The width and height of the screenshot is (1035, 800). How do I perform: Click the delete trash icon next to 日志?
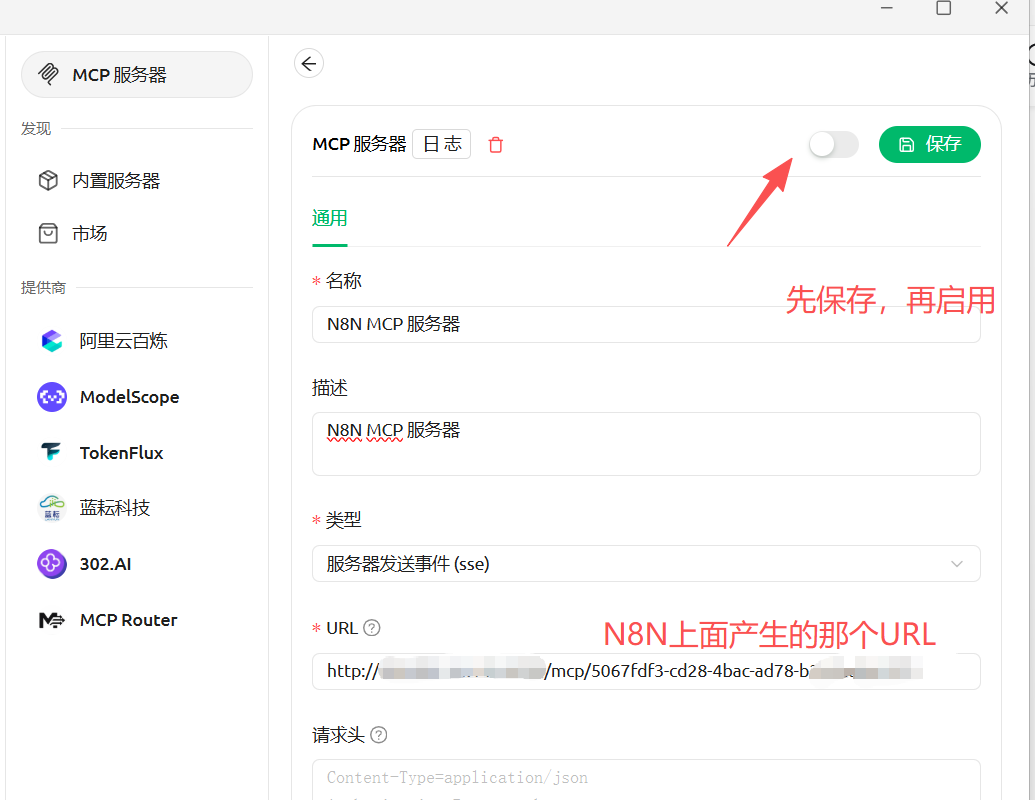pos(495,144)
